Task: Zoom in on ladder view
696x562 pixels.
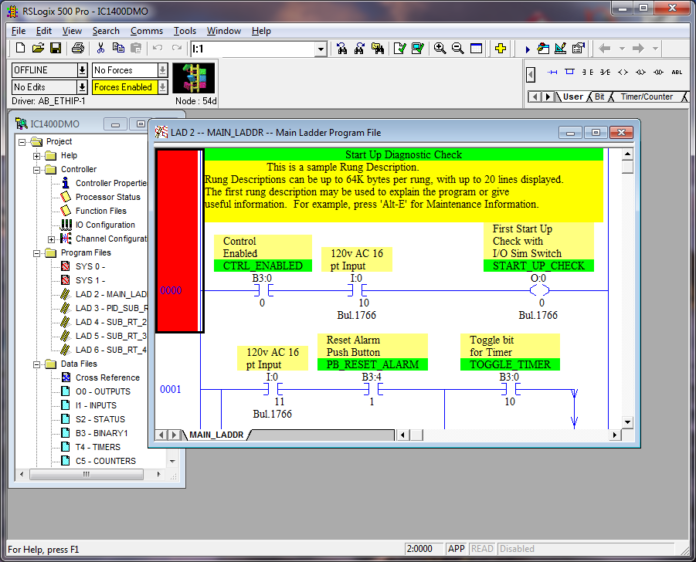Action: click(440, 48)
